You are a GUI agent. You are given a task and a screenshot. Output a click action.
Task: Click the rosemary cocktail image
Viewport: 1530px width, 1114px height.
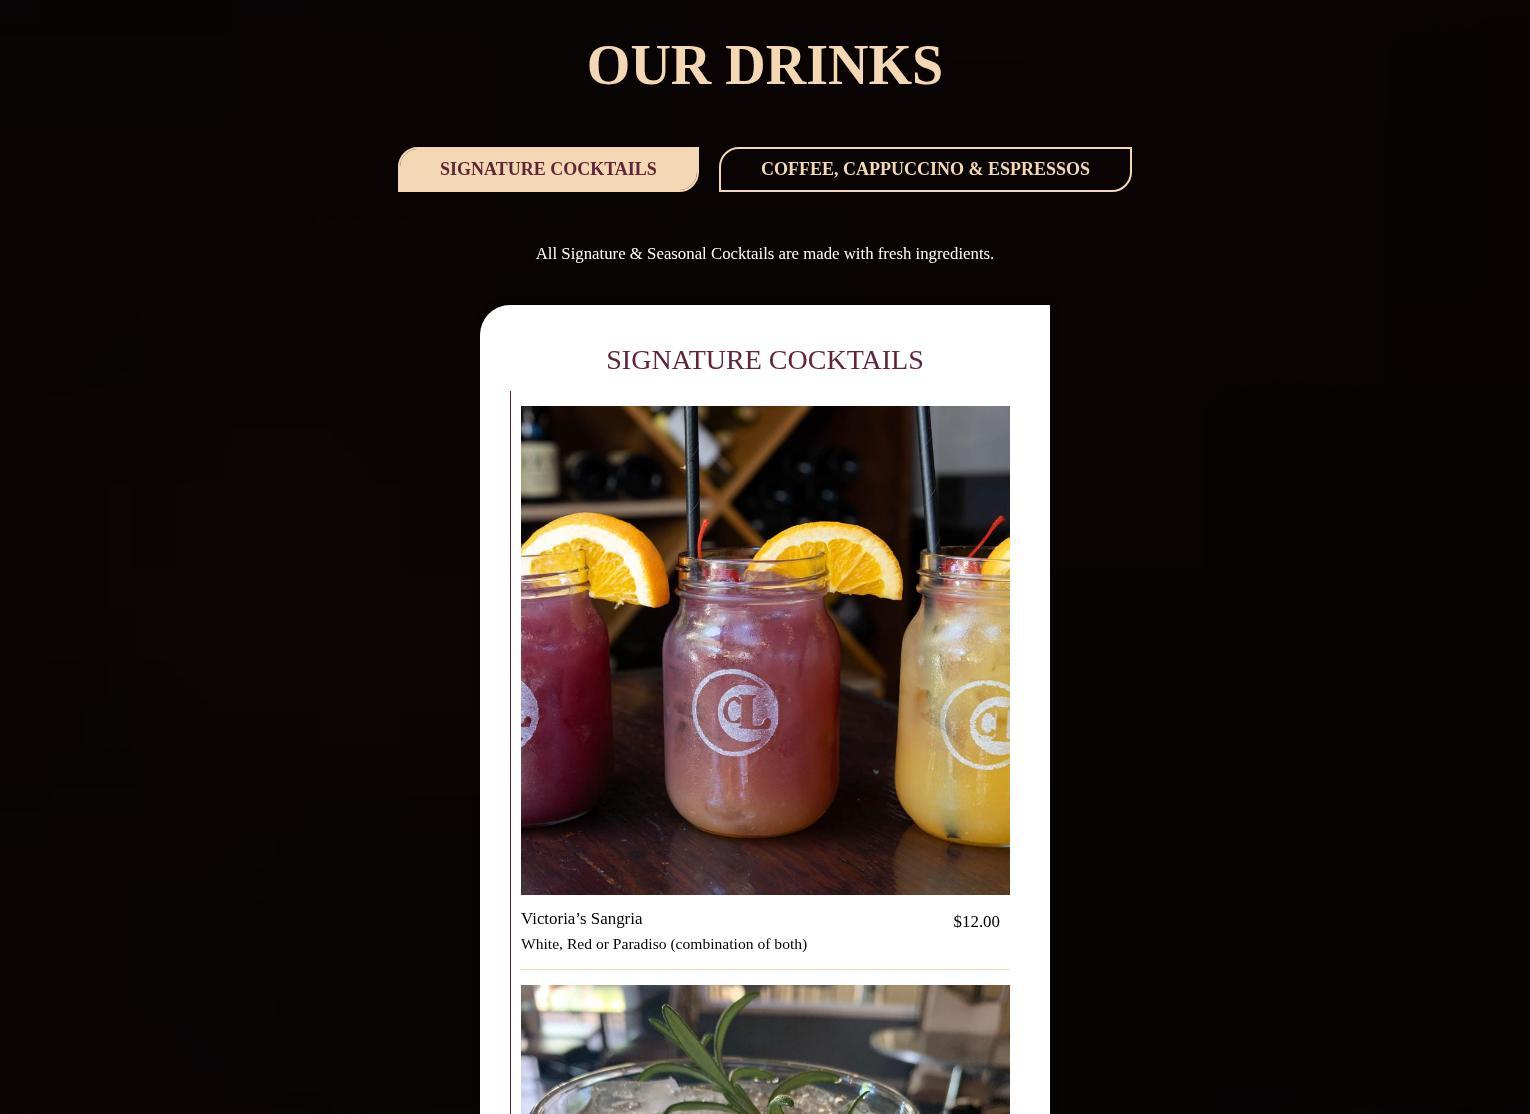(765, 1049)
